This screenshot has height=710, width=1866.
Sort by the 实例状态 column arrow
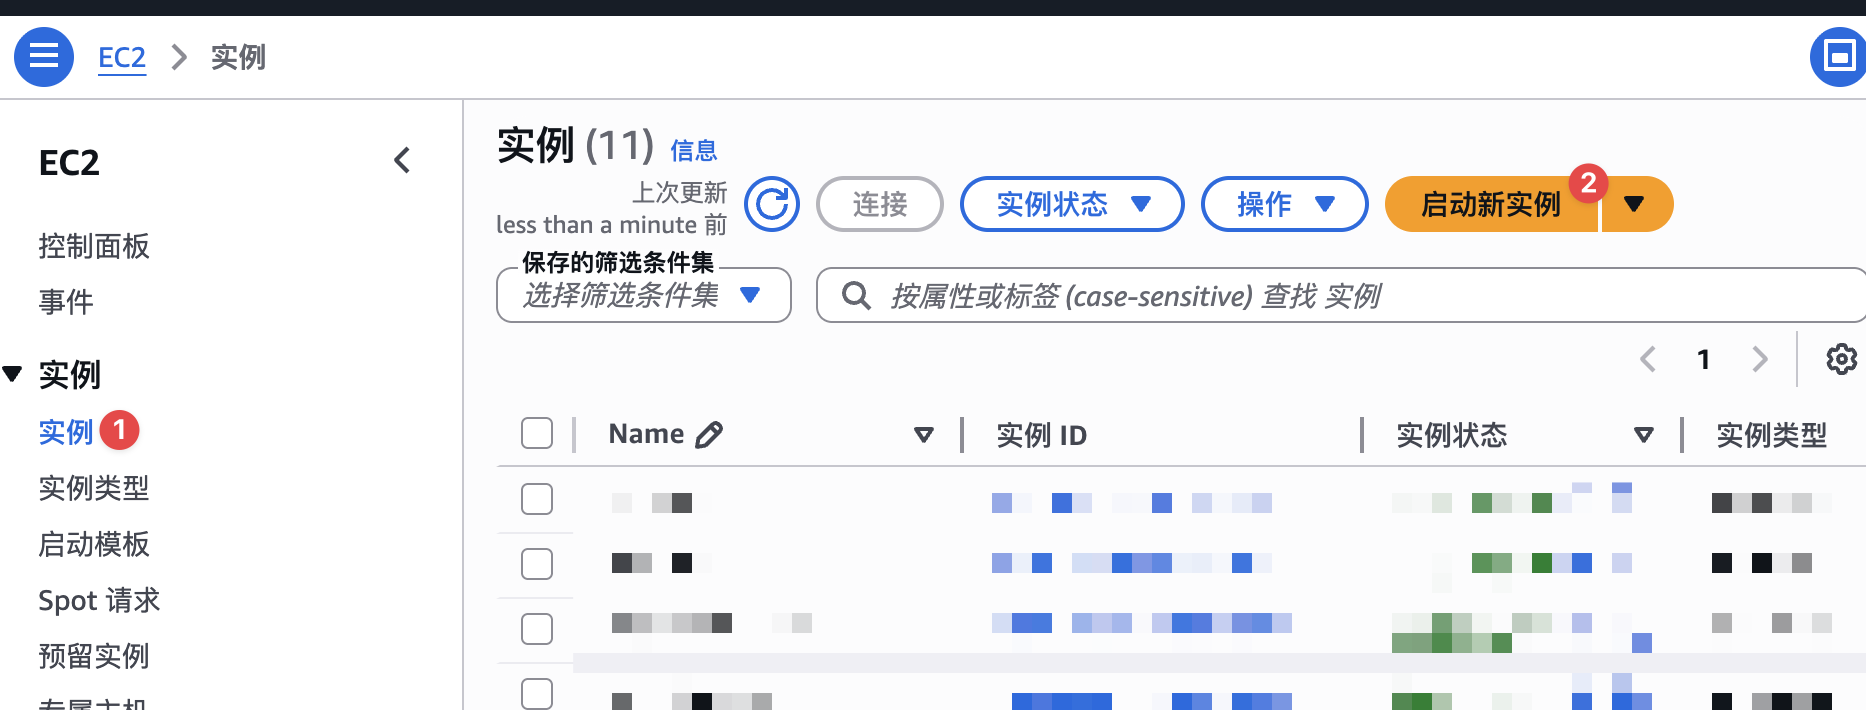click(x=1643, y=434)
